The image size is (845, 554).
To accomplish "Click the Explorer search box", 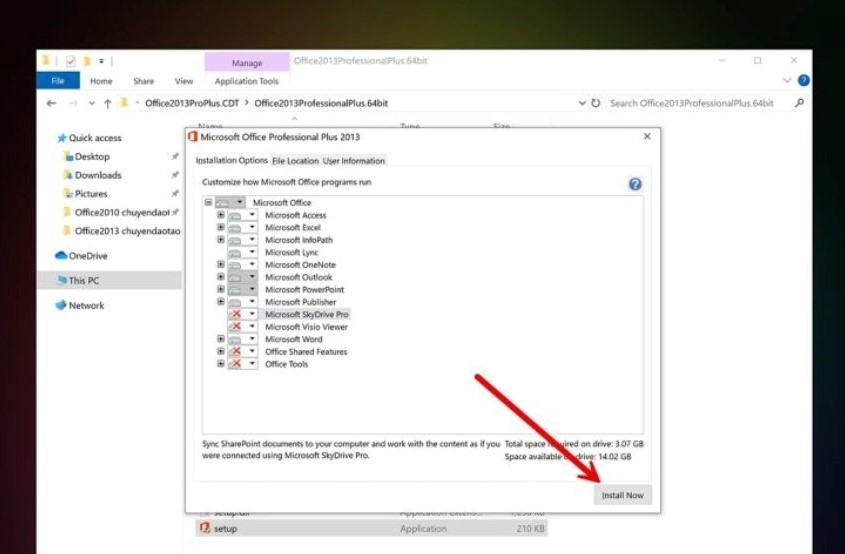I will click(691, 103).
